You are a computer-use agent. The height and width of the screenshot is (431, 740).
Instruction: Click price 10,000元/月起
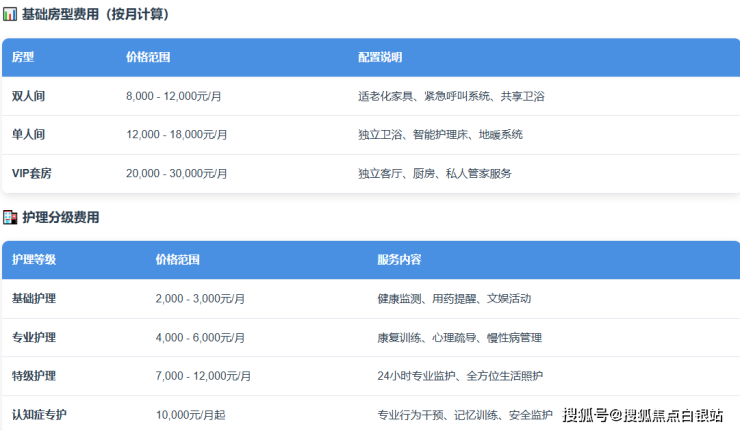click(191, 415)
